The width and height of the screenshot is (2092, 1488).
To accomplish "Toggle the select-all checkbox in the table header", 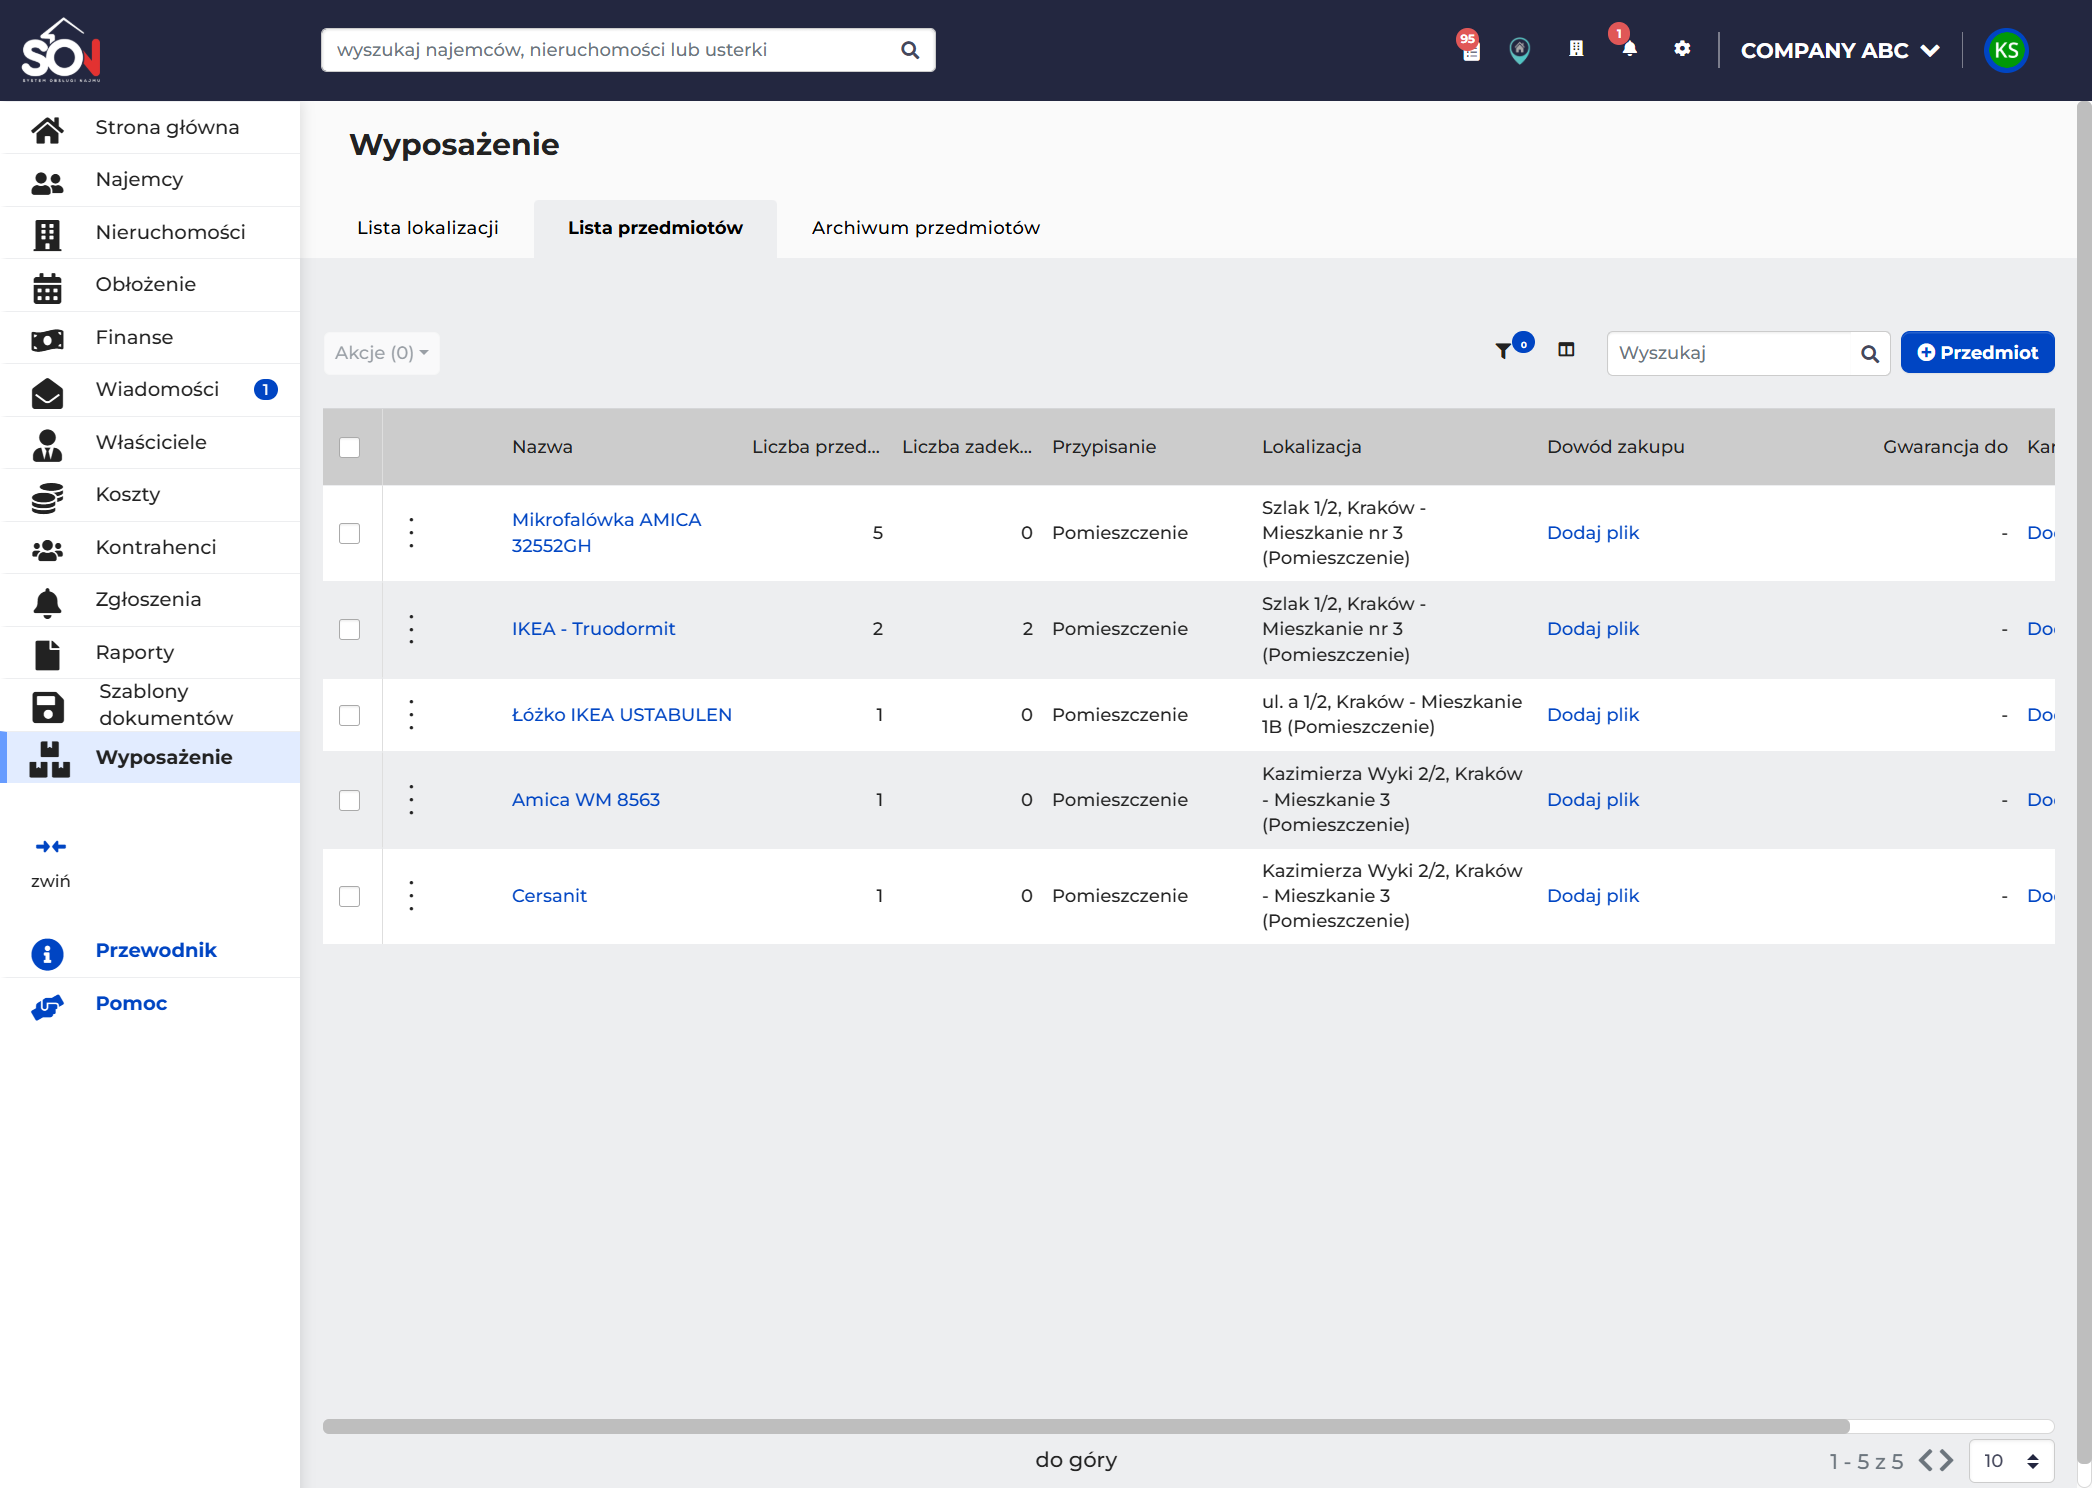I will pos(349,447).
